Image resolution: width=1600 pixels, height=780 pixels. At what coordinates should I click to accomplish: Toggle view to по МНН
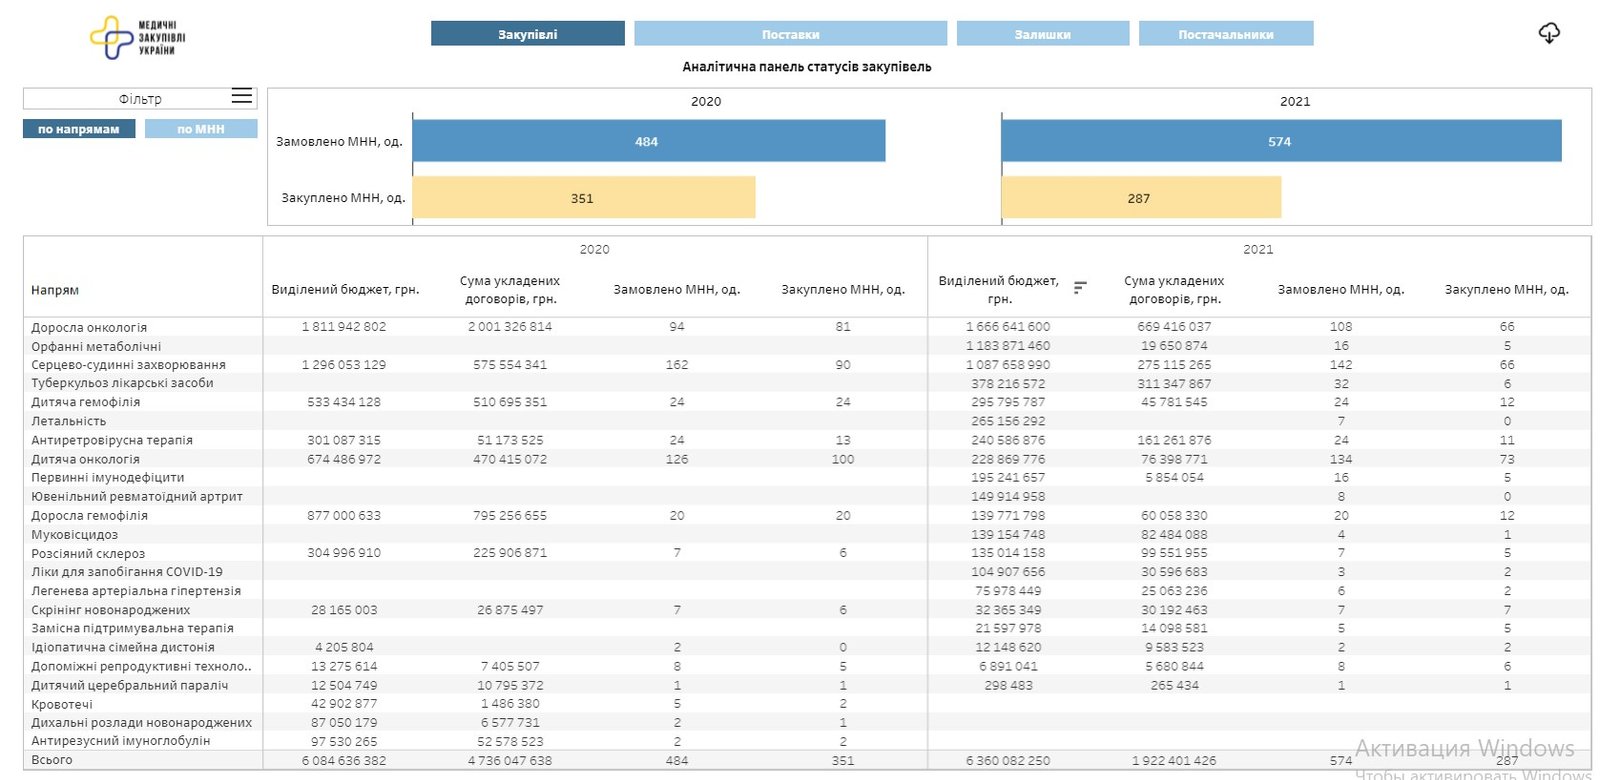[x=201, y=129]
